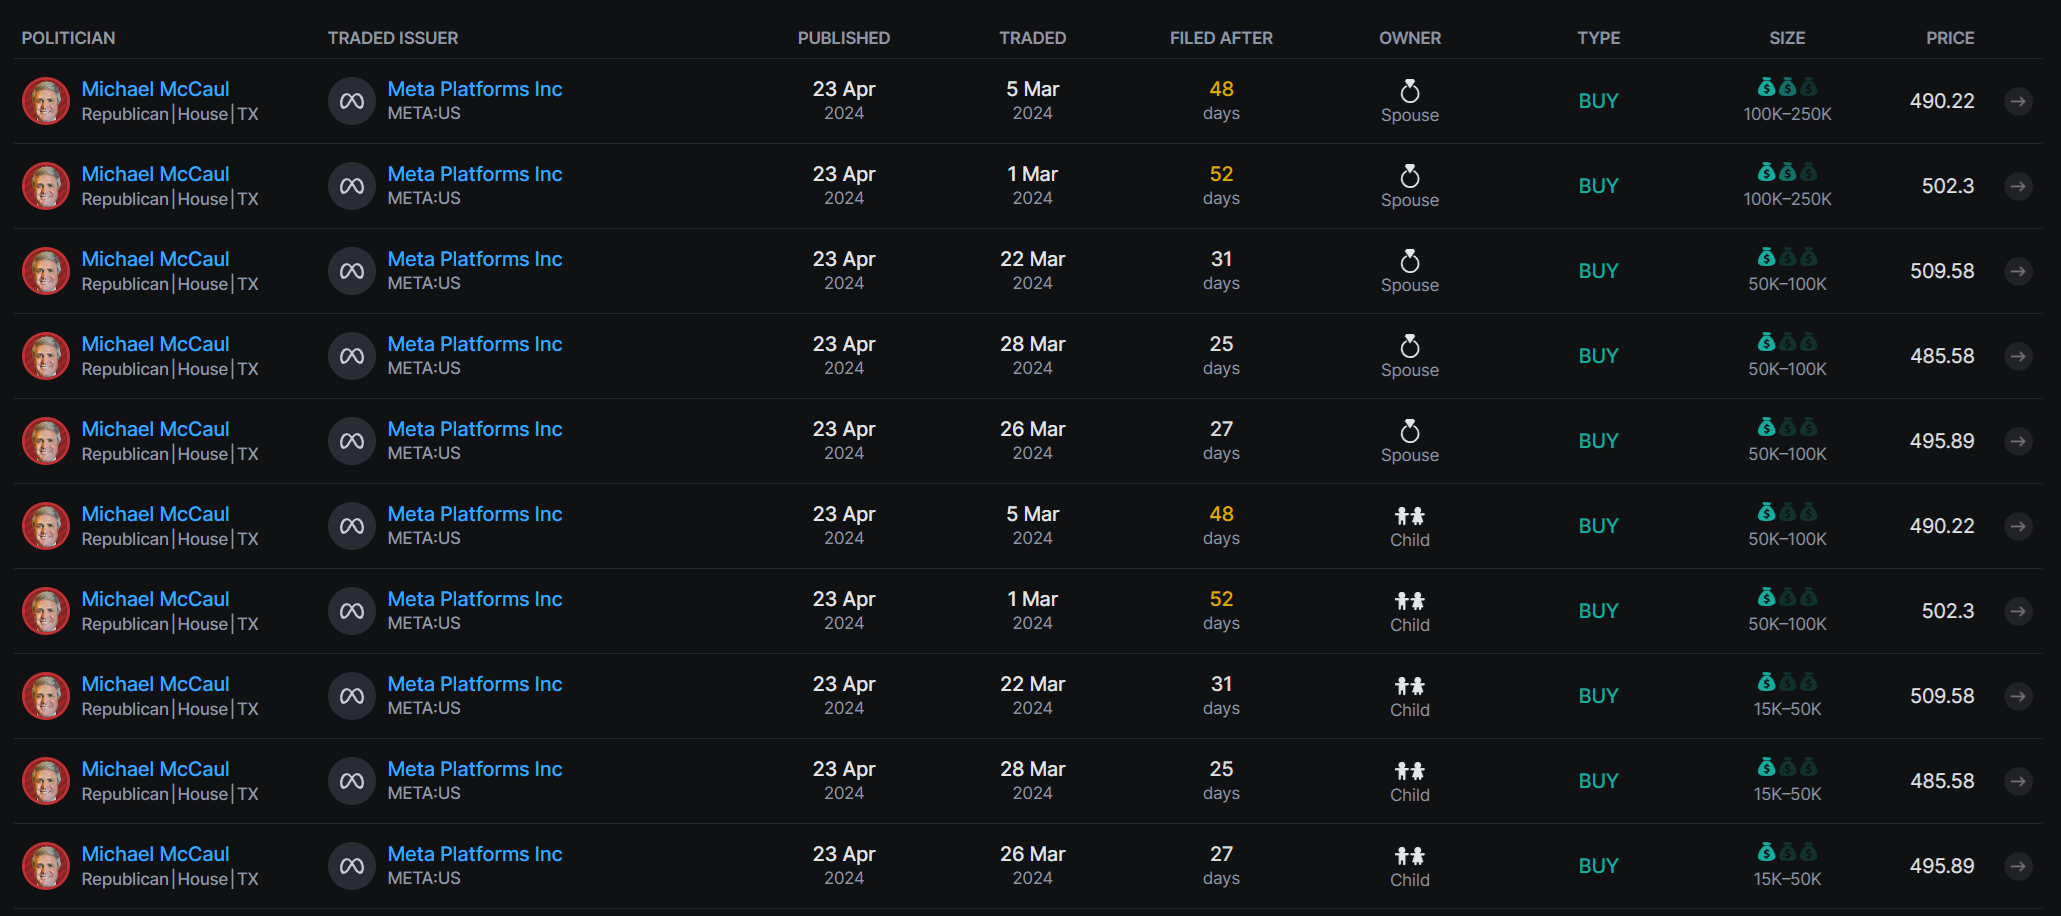Image resolution: width=2061 pixels, height=916 pixels.
Task: Click Spouse ring icon for the 28 Mar trade
Action: (x=1409, y=346)
